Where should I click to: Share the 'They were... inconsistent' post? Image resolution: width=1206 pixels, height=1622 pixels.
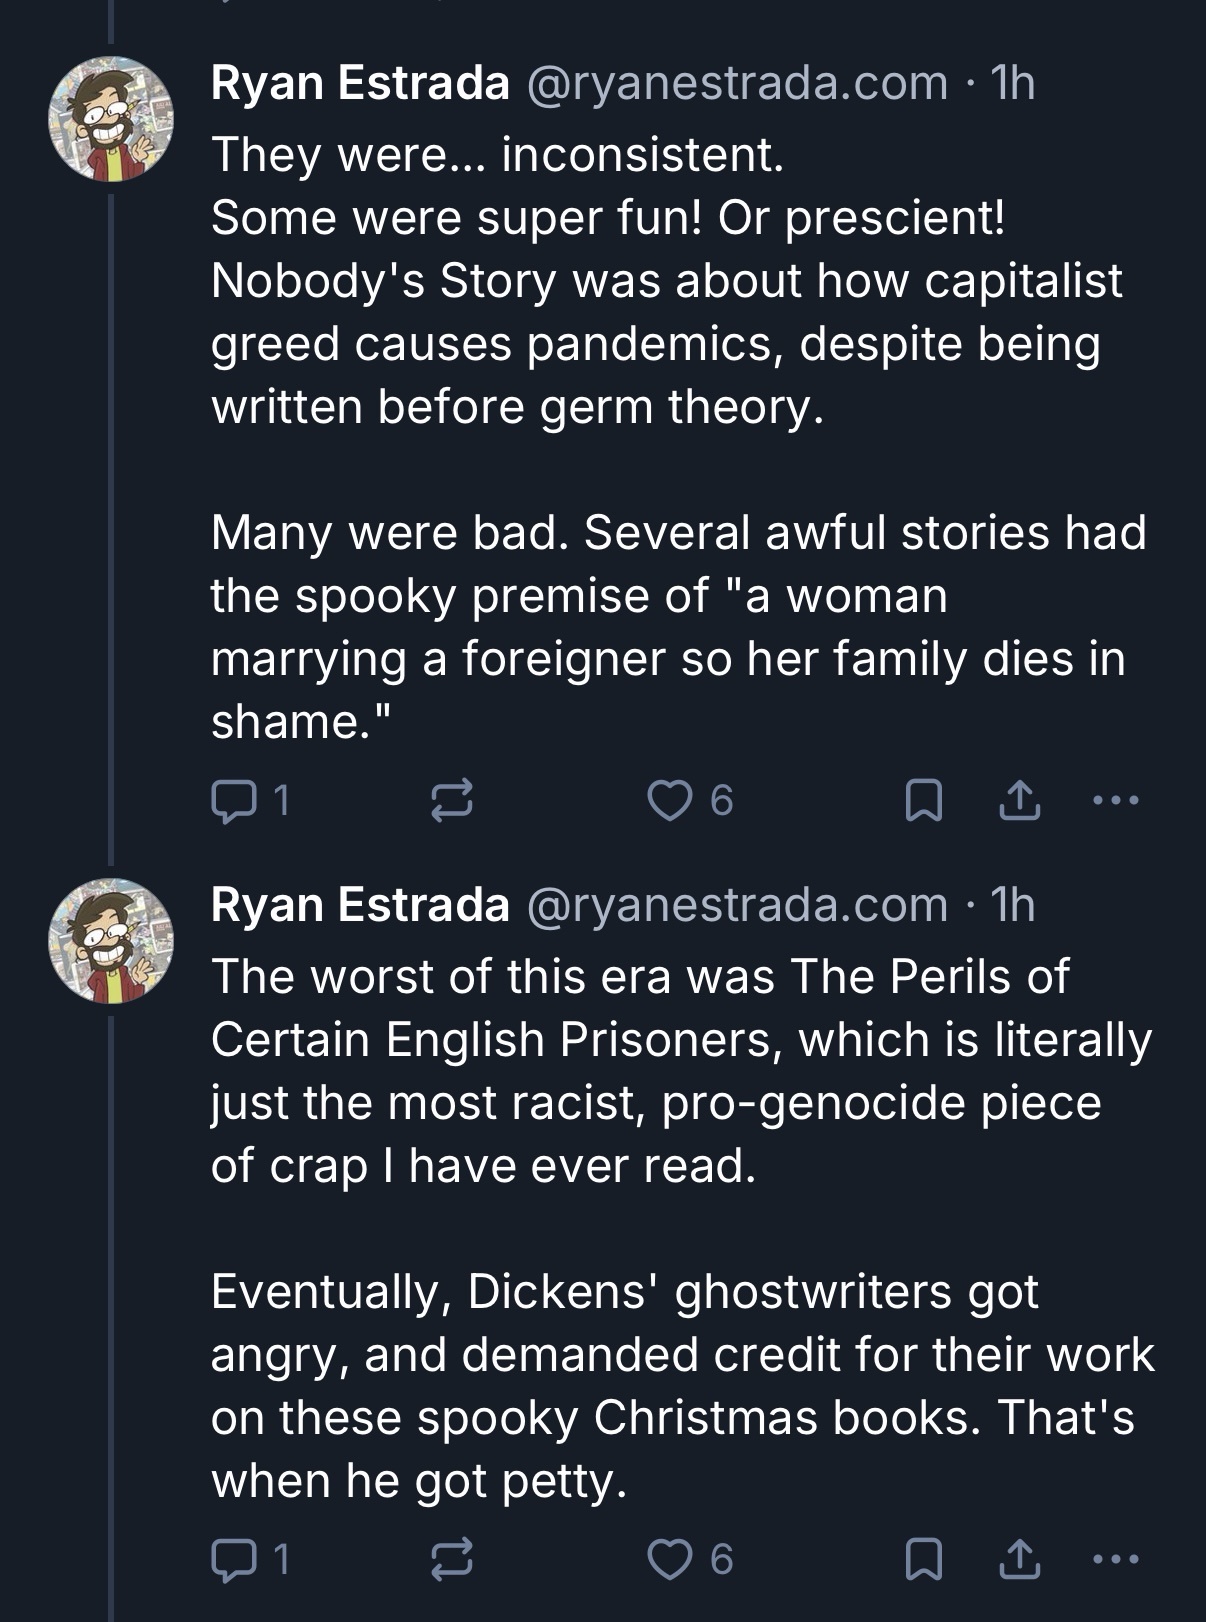pos(1019,801)
